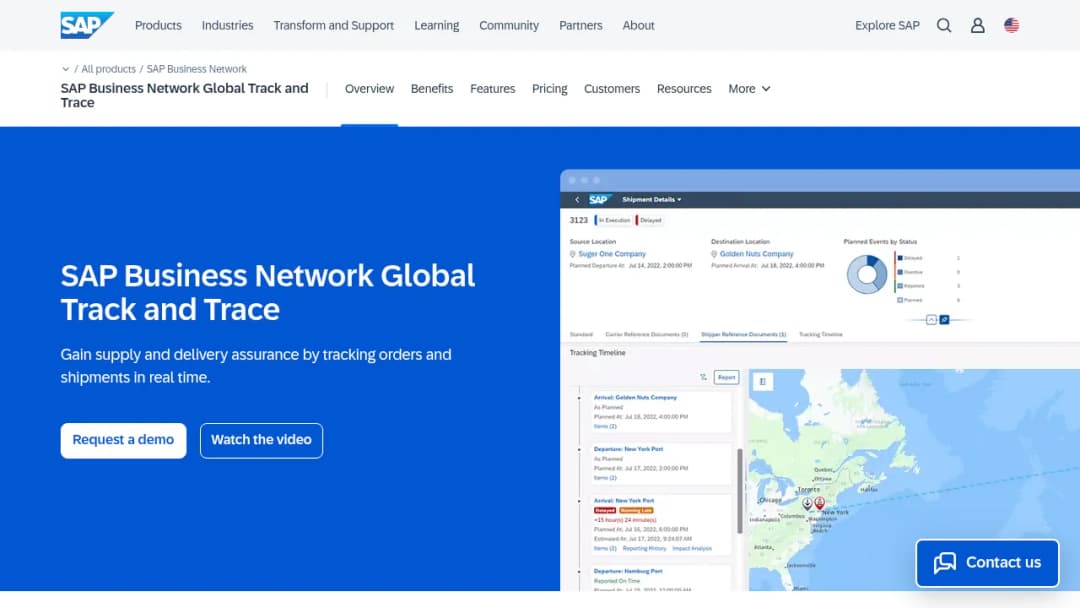Switch to the Overview tab

tap(369, 89)
